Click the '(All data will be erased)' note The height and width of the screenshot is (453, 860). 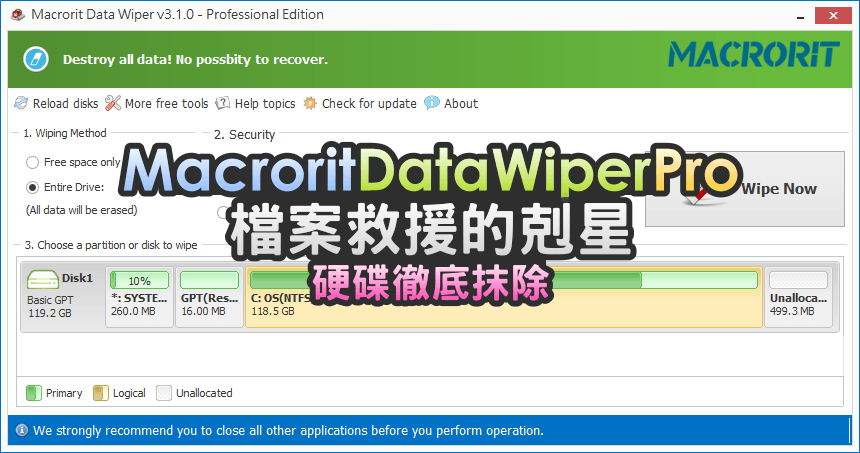click(82, 210)
